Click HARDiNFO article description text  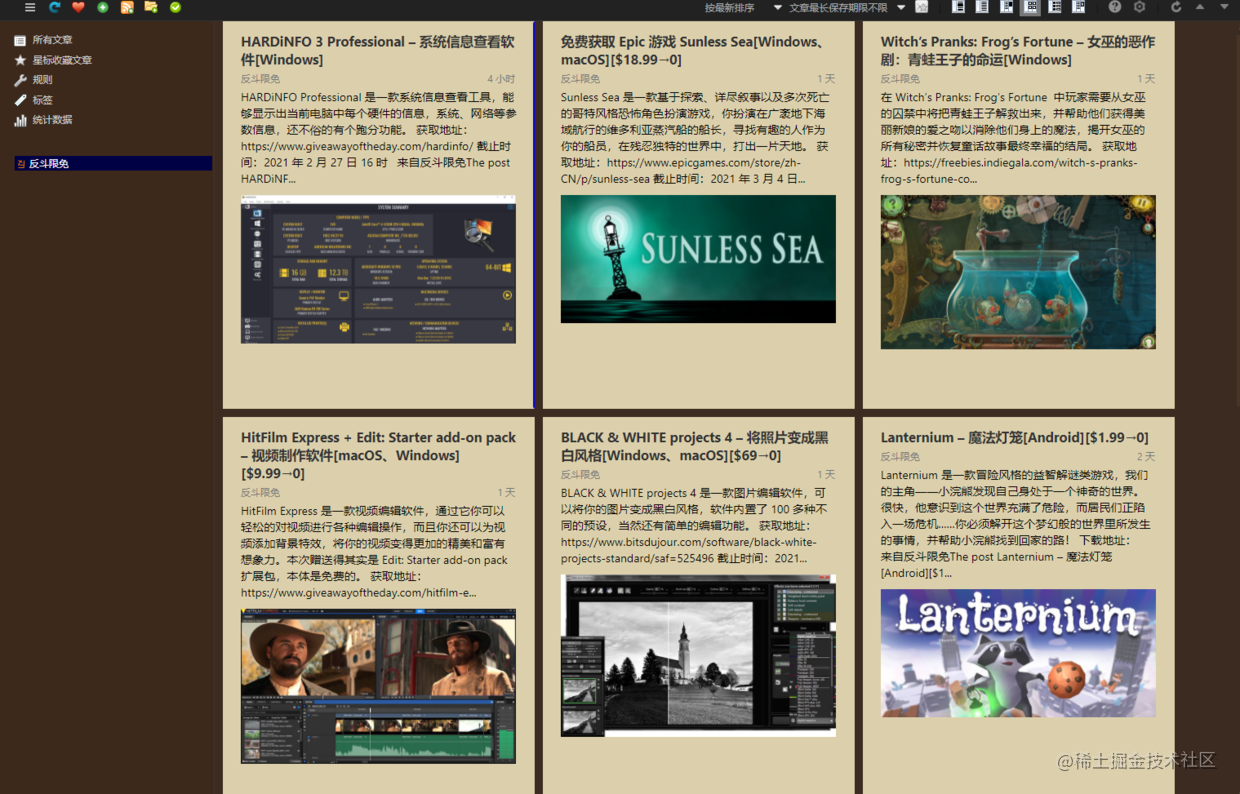[378, 138]
